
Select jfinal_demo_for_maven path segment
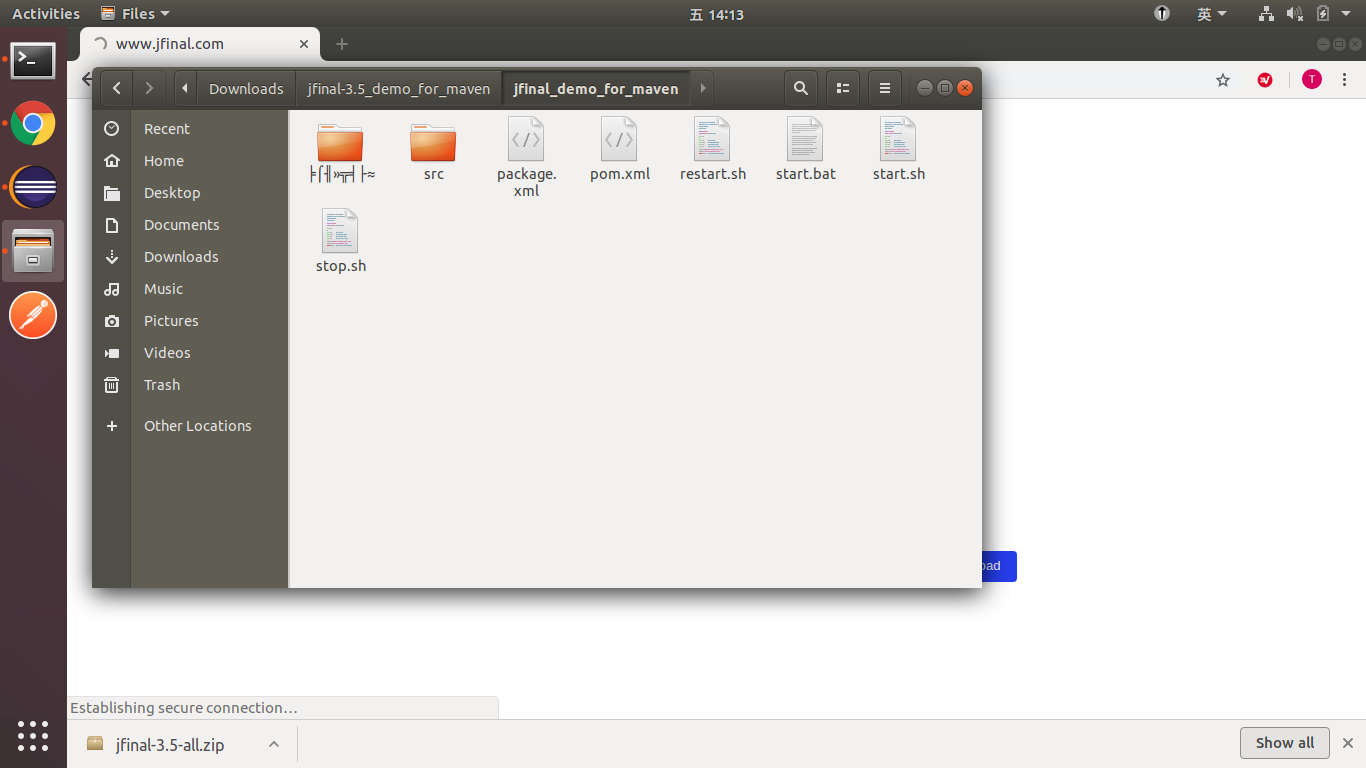pyautogui.click(x=596, y=88)
